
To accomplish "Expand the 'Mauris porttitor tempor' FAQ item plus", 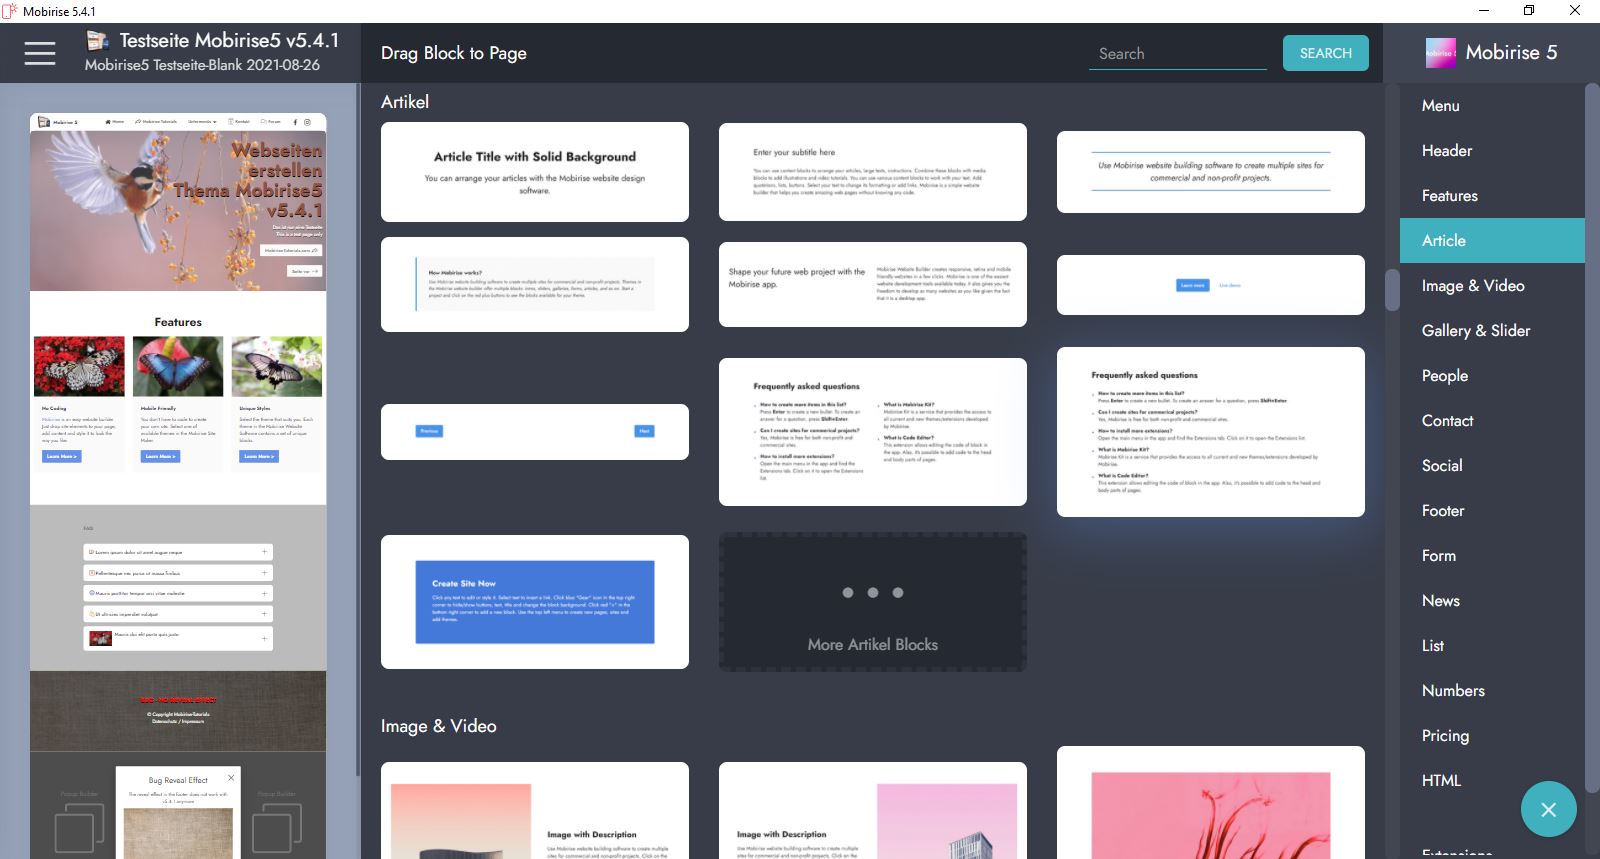I will 264,593.
